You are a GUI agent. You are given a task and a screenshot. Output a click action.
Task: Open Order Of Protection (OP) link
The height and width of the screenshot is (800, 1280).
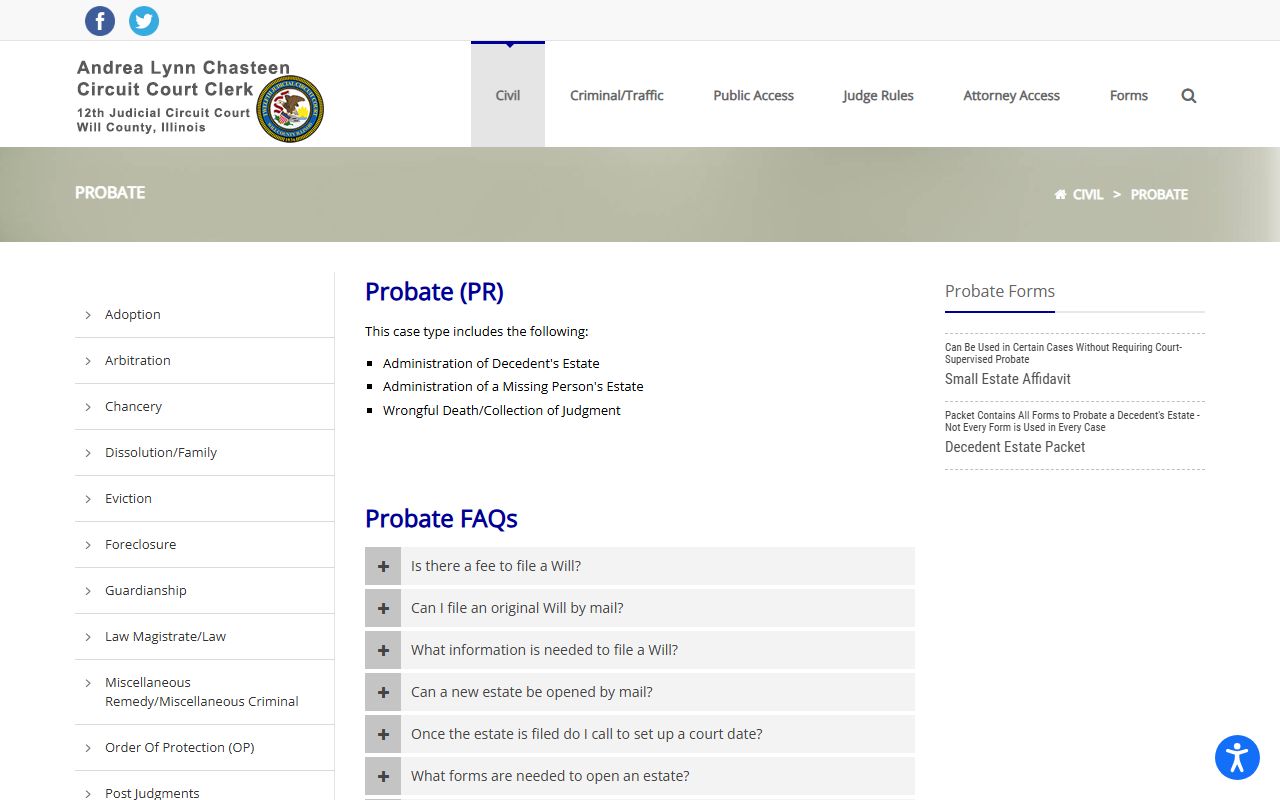click(x=180, y=747)
